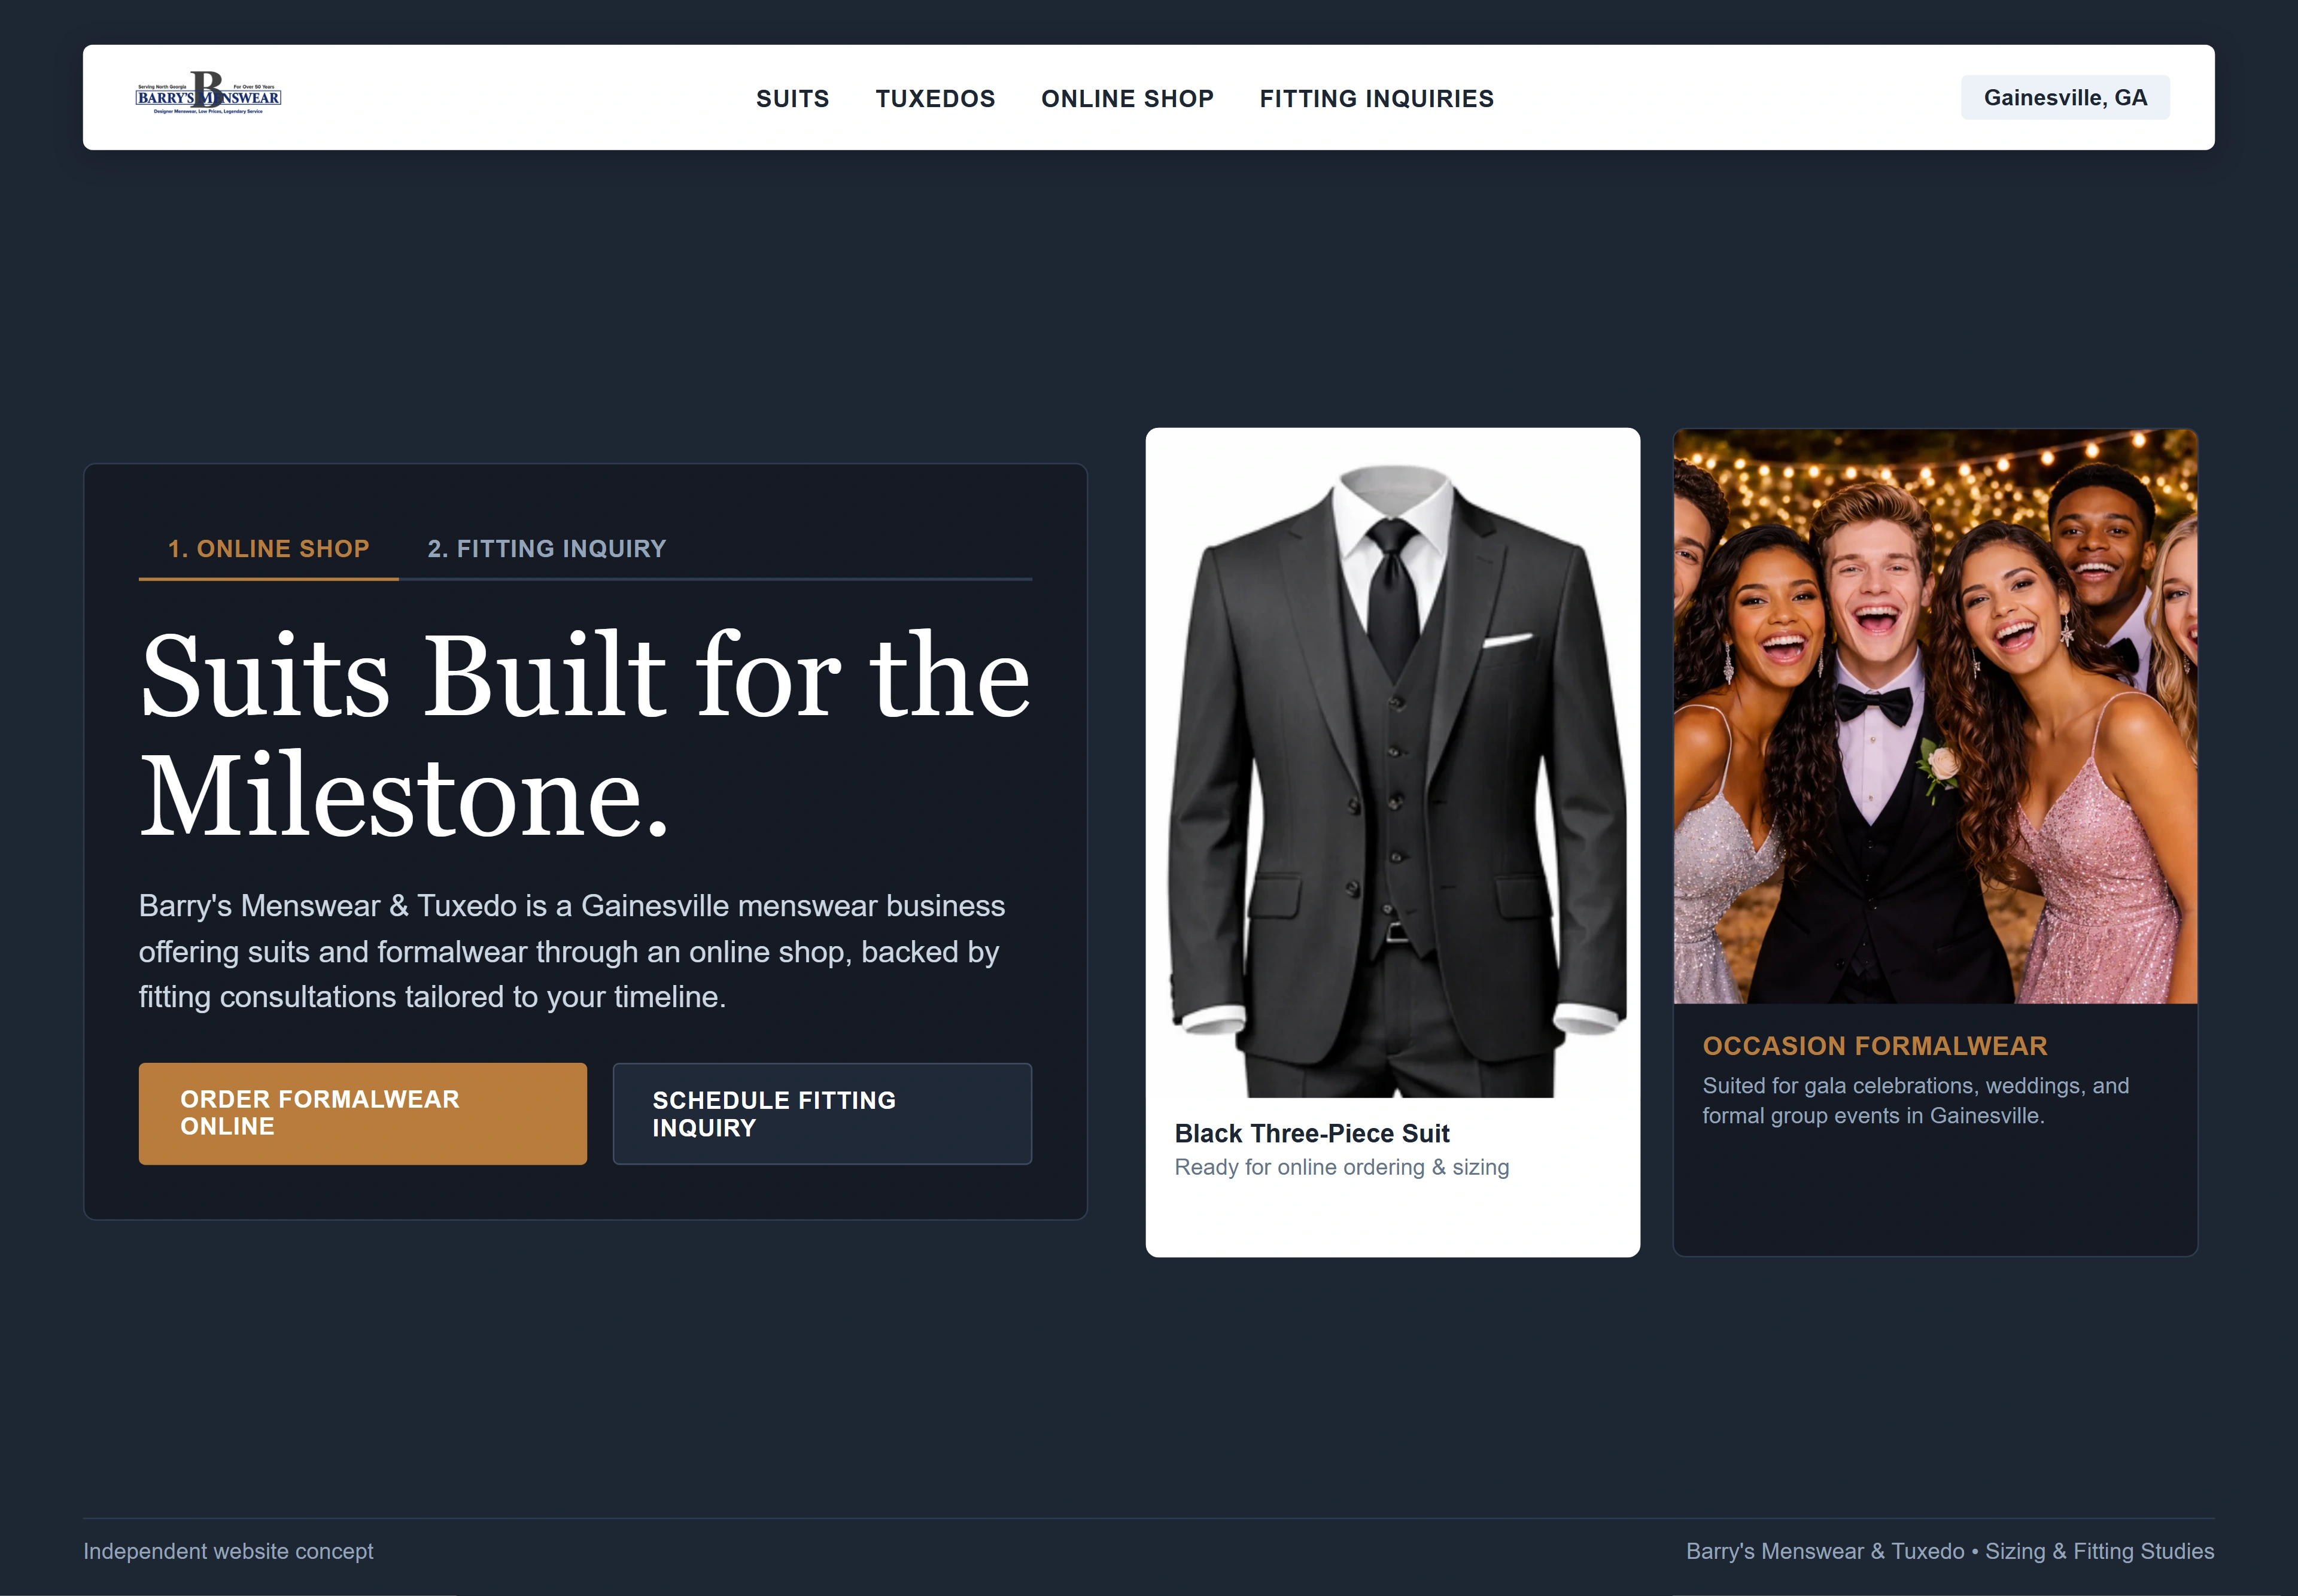Click the Occasion Formalwear heading
Viewport: 2298px width, 1596px height.
point(1875,1046)
